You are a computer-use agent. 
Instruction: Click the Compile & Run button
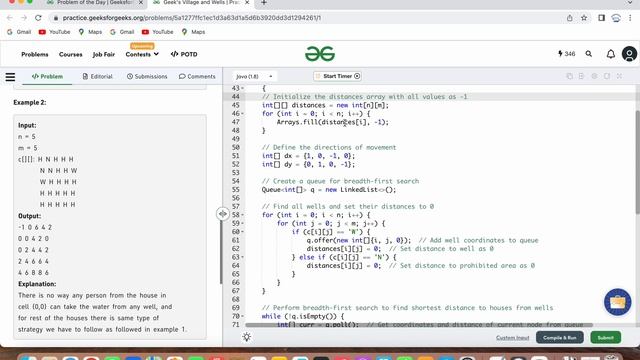point(560,338)
